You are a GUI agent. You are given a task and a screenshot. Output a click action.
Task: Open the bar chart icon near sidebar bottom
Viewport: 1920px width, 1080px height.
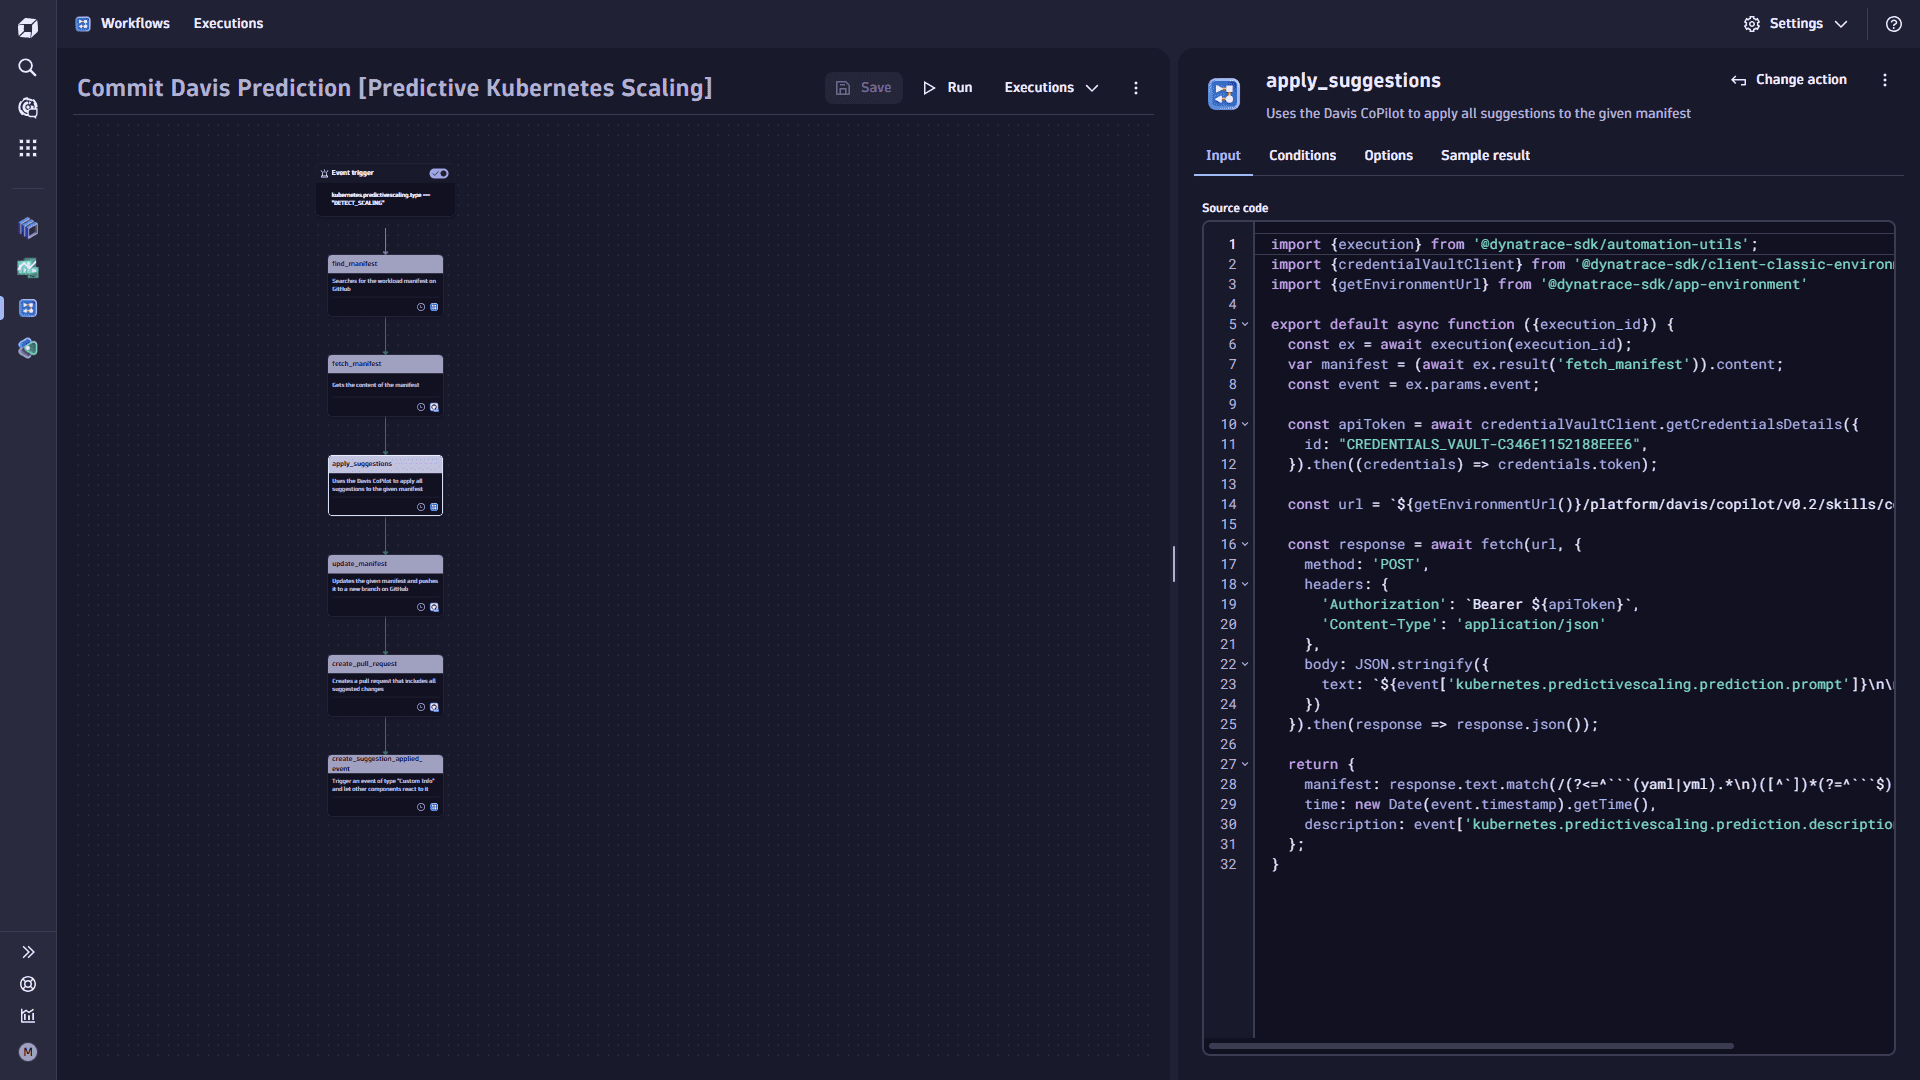coord(28,1016)
